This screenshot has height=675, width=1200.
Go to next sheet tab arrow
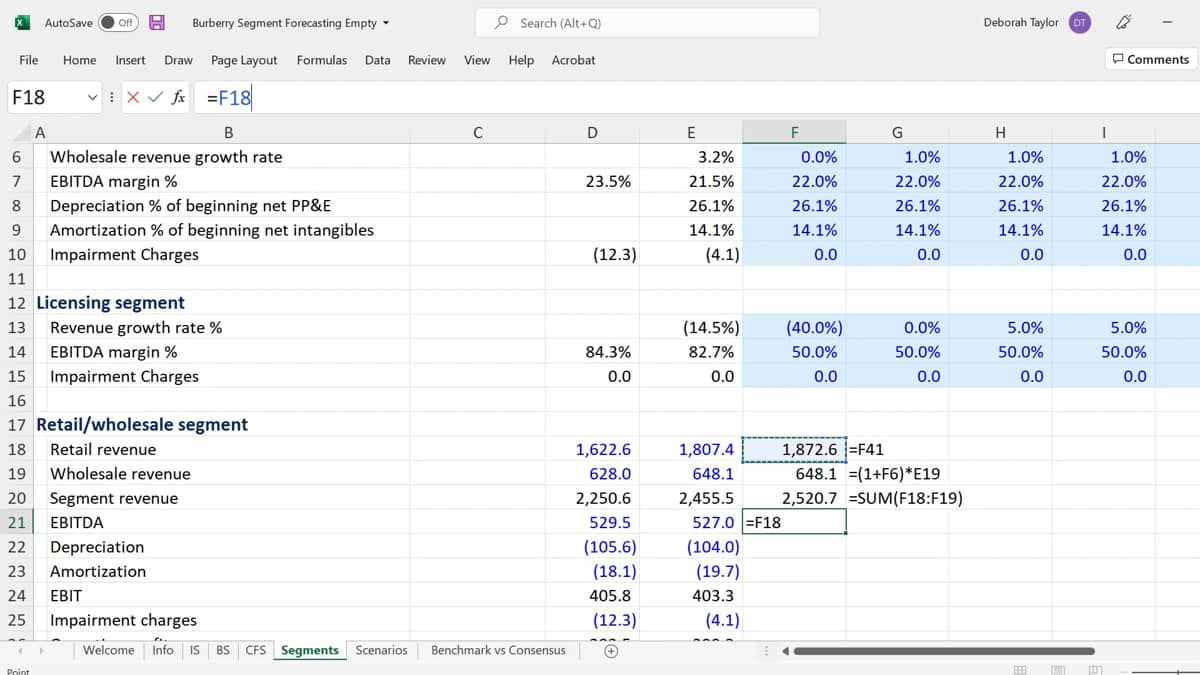pyautogui.click(x=44, y=651)
